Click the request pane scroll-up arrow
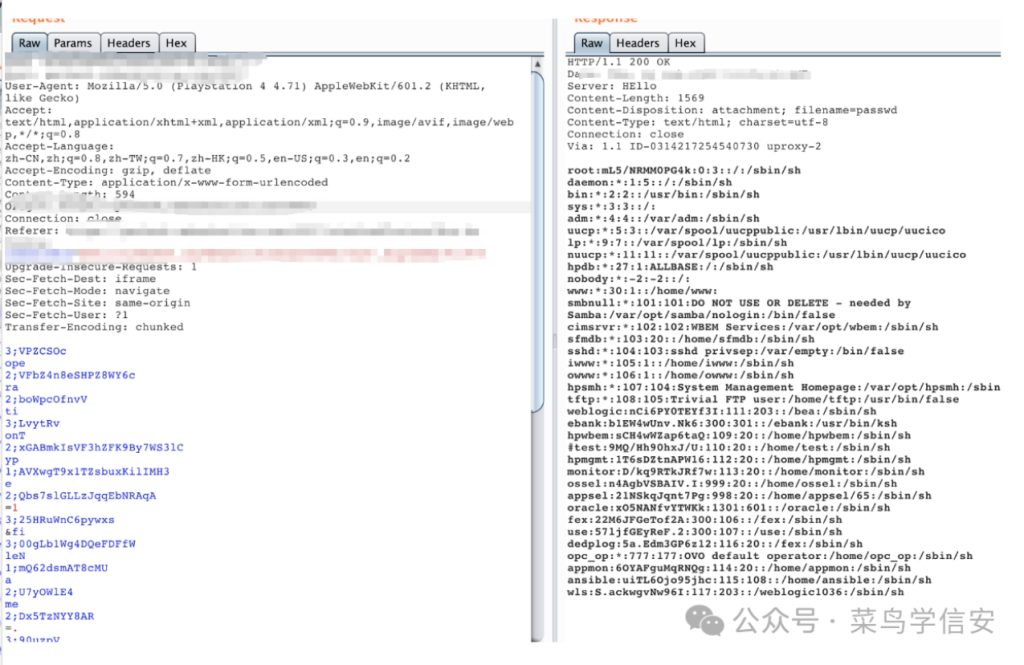Image resolution: width=1024 pixels, height=665 pixels. 537,65
